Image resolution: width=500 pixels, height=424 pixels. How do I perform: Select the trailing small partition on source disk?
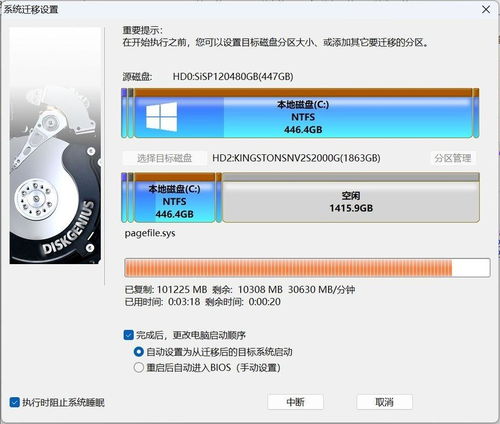tap(476, 113)
